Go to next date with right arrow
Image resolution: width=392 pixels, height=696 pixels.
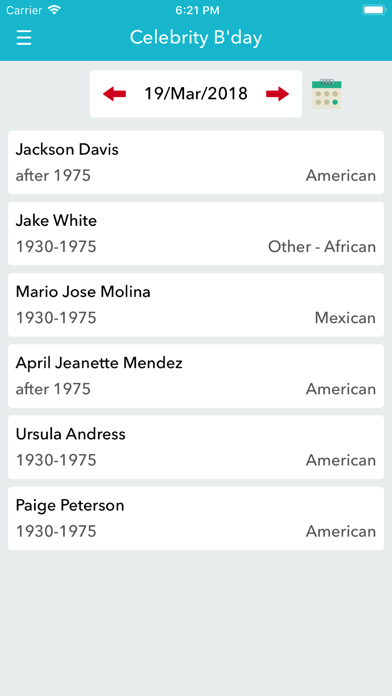click(277, 94)
